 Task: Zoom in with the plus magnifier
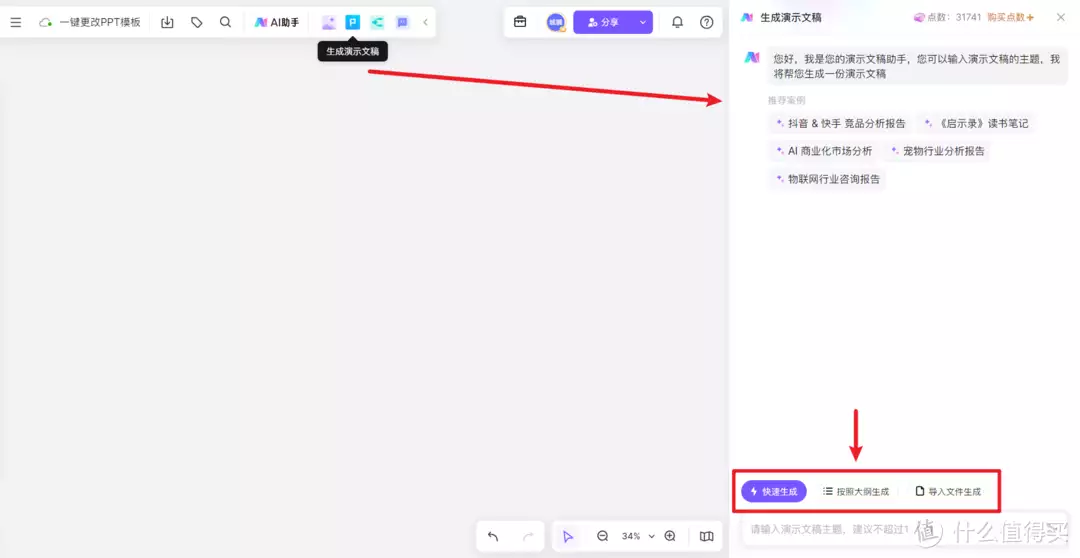pos(670,536)
